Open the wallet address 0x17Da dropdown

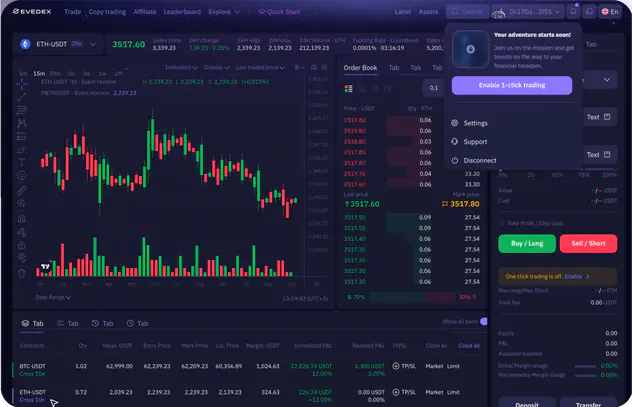click(528, 12)
